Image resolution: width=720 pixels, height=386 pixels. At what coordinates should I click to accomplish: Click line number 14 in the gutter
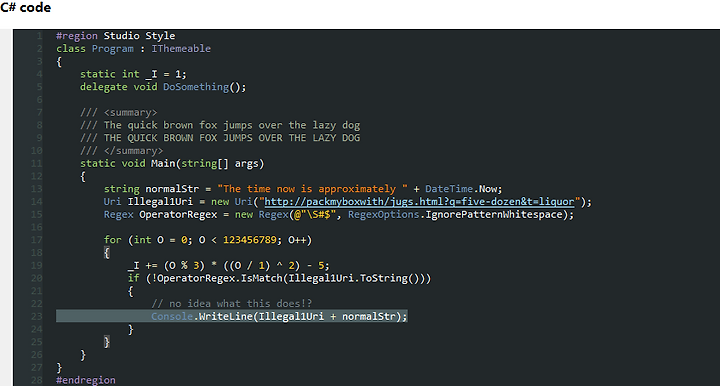(37, 202)
